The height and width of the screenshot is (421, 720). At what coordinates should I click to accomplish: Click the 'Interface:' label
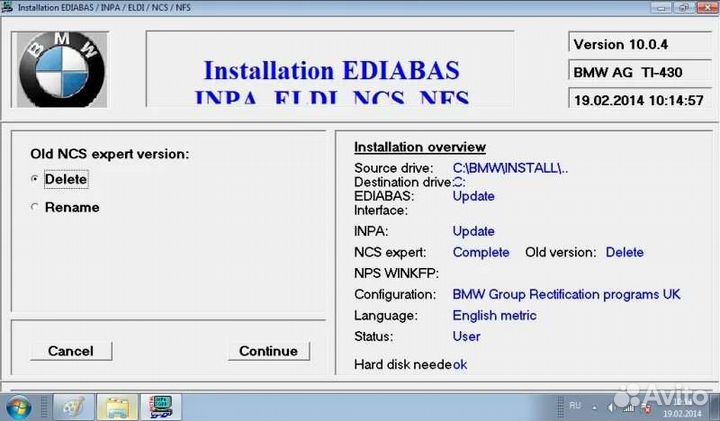point(381,210)
